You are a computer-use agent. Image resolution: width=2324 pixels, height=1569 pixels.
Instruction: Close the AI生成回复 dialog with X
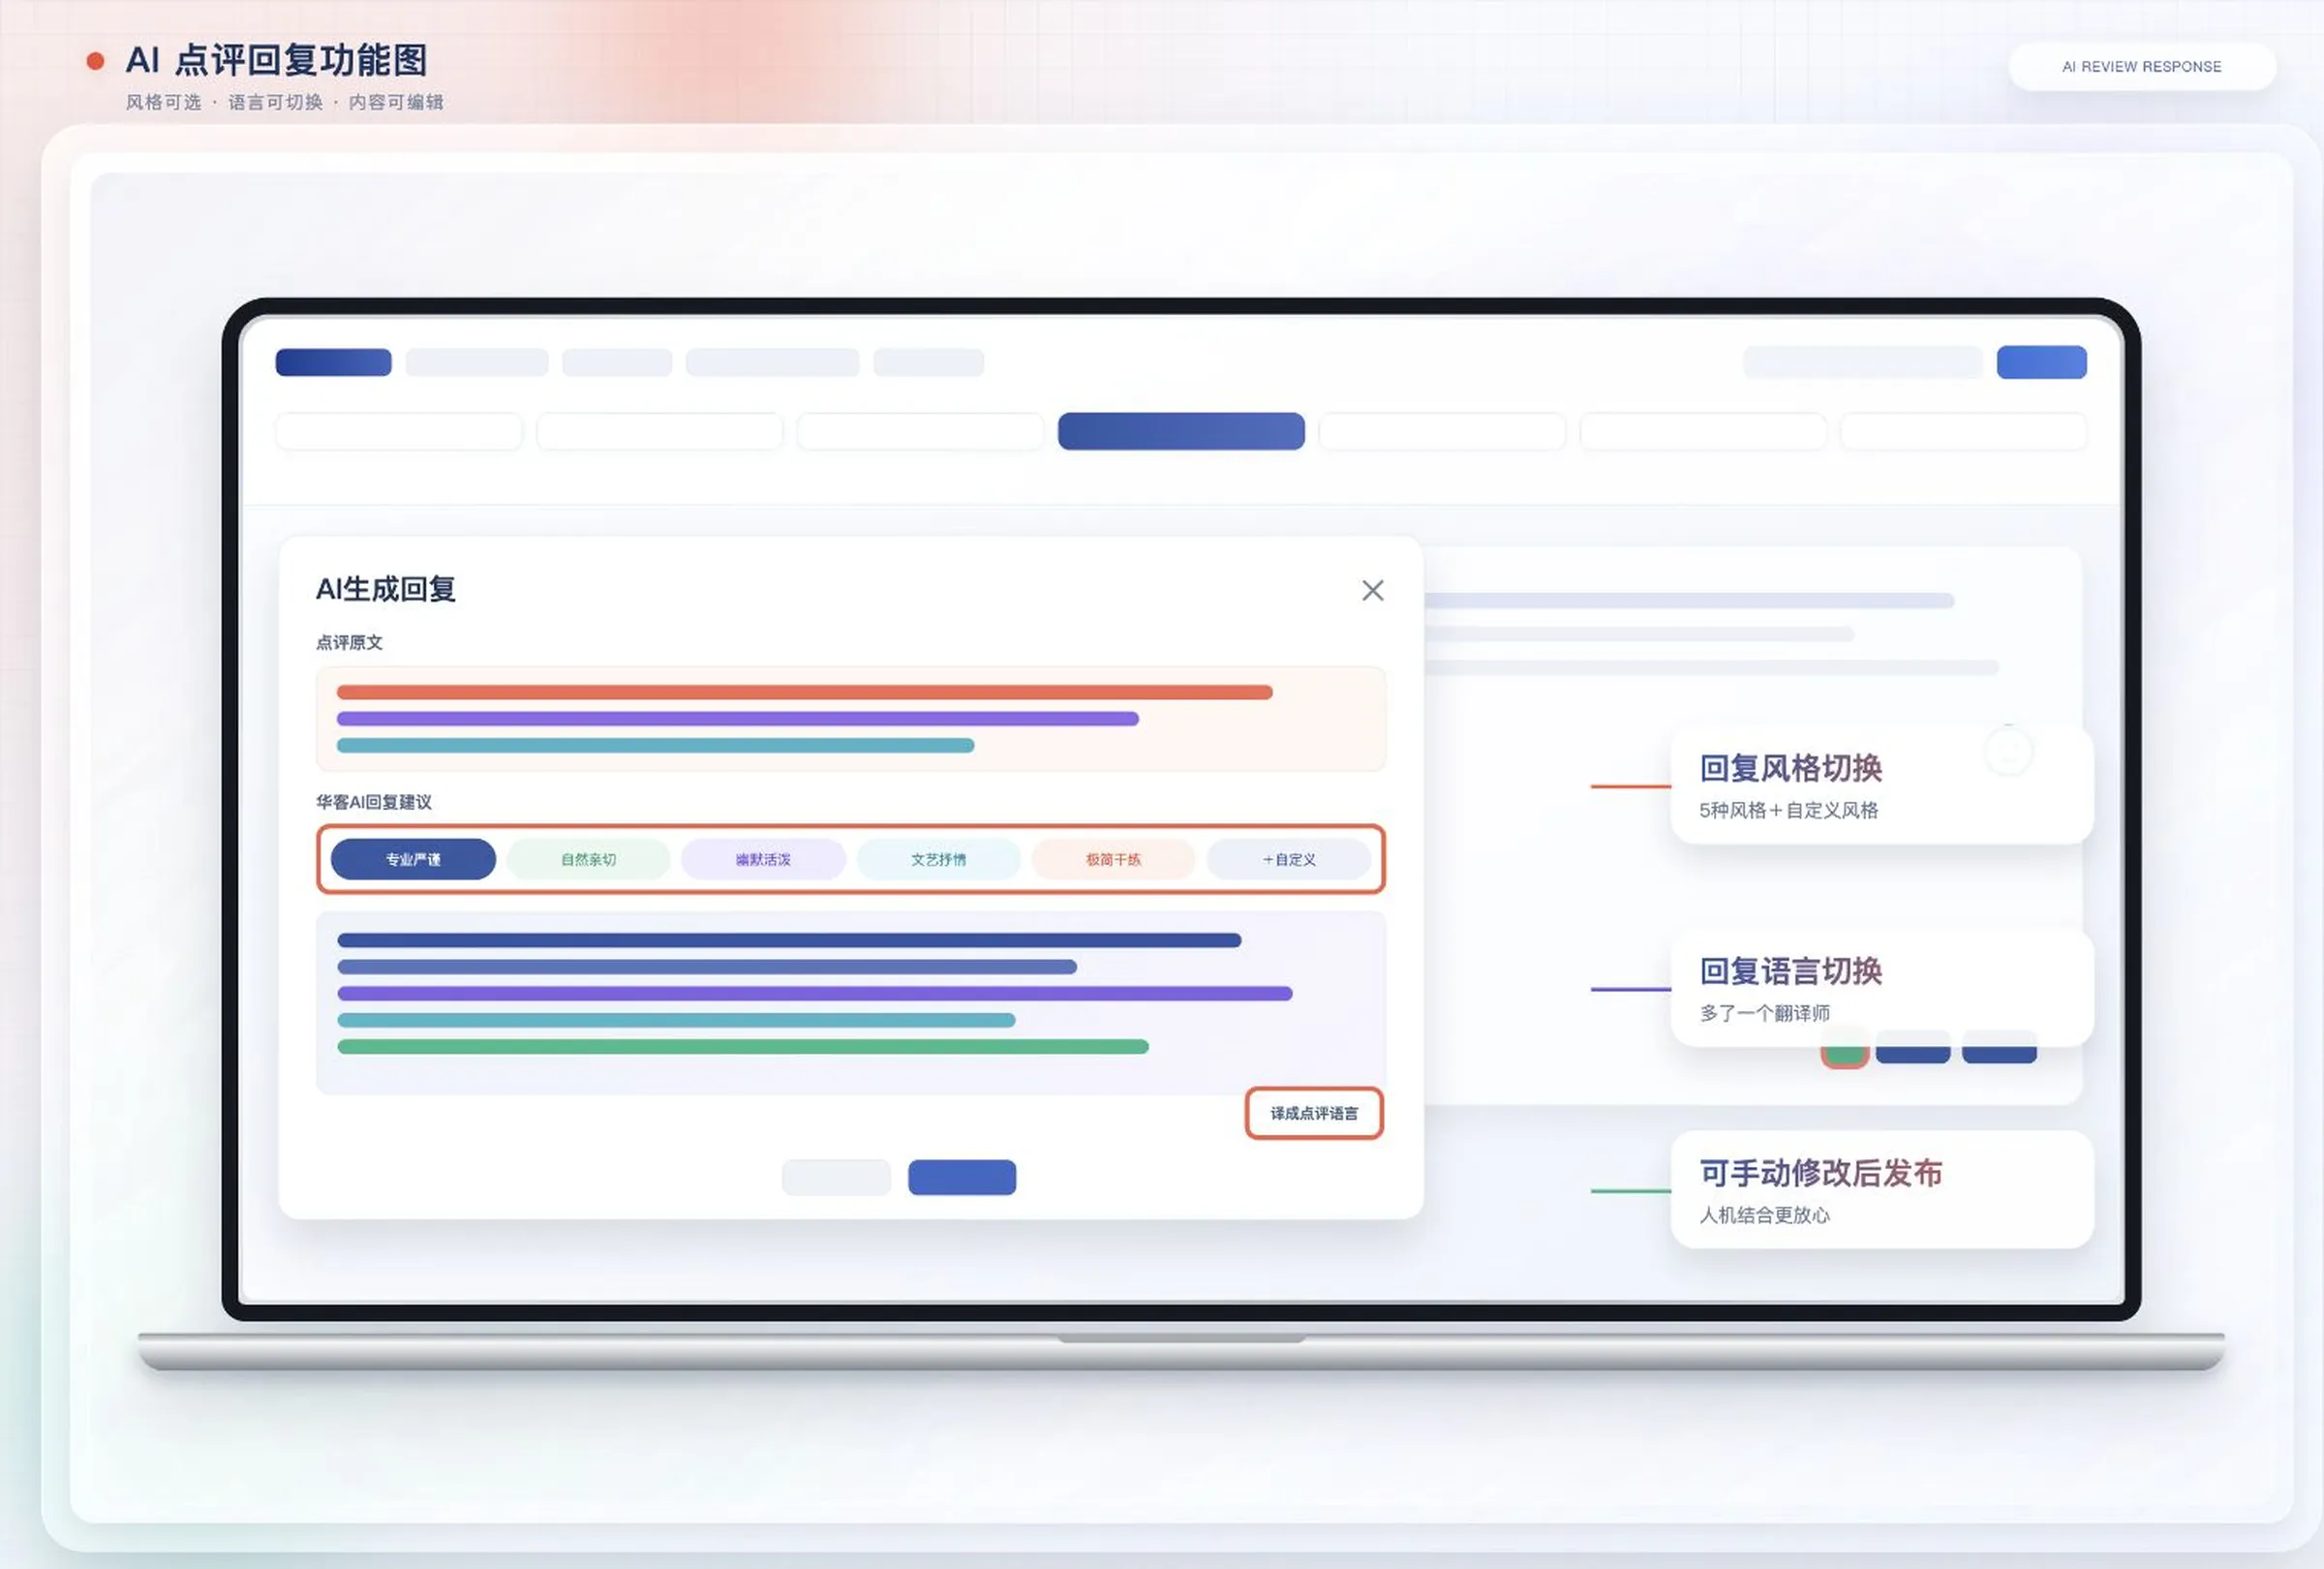(1372, 590)
